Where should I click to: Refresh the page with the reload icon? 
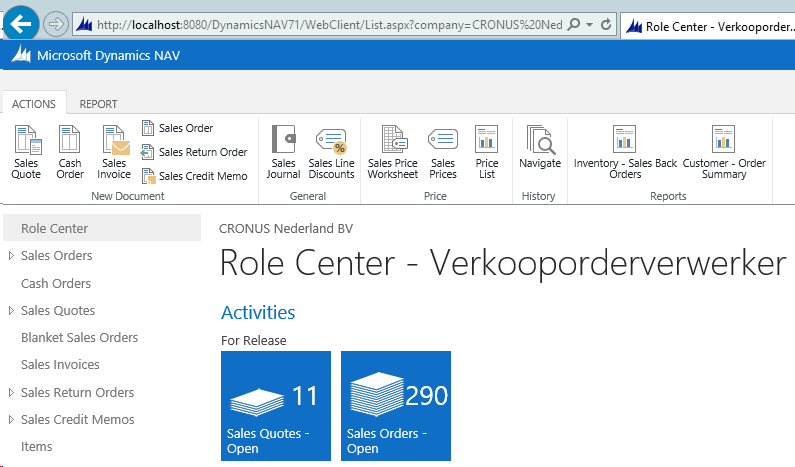click(x=606, y=24)
